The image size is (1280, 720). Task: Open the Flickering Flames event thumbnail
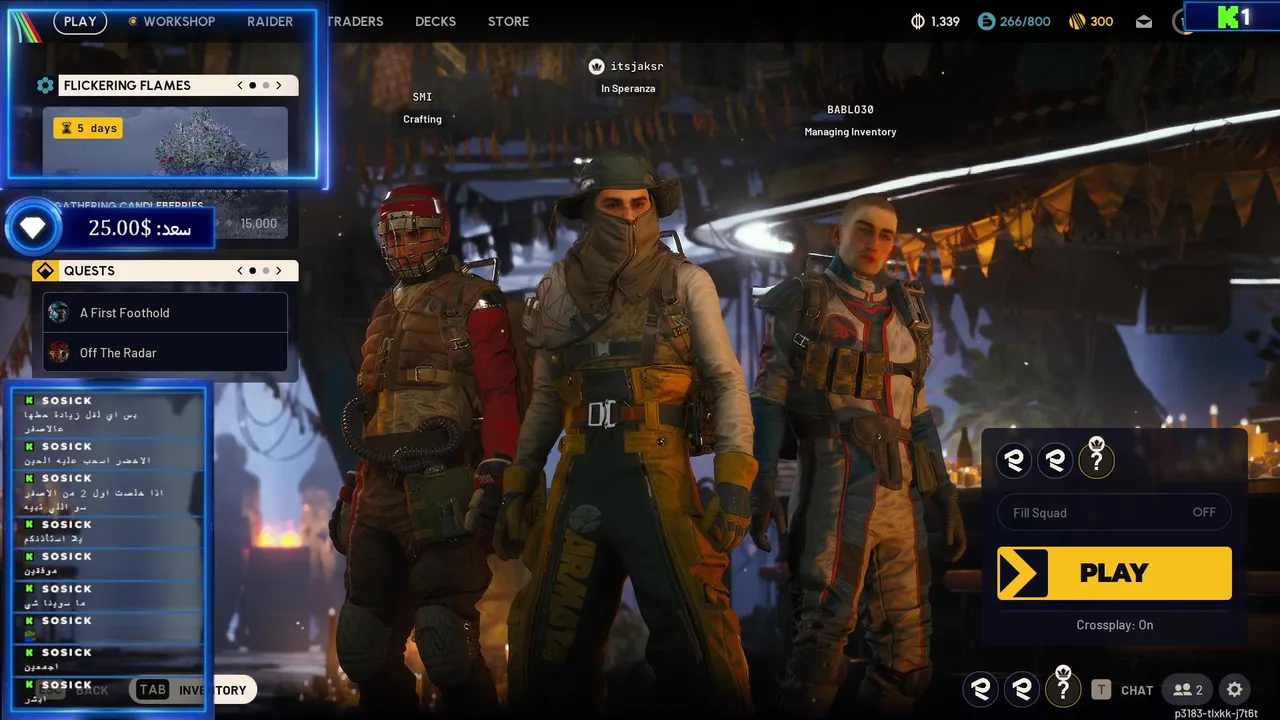[165, 142]
